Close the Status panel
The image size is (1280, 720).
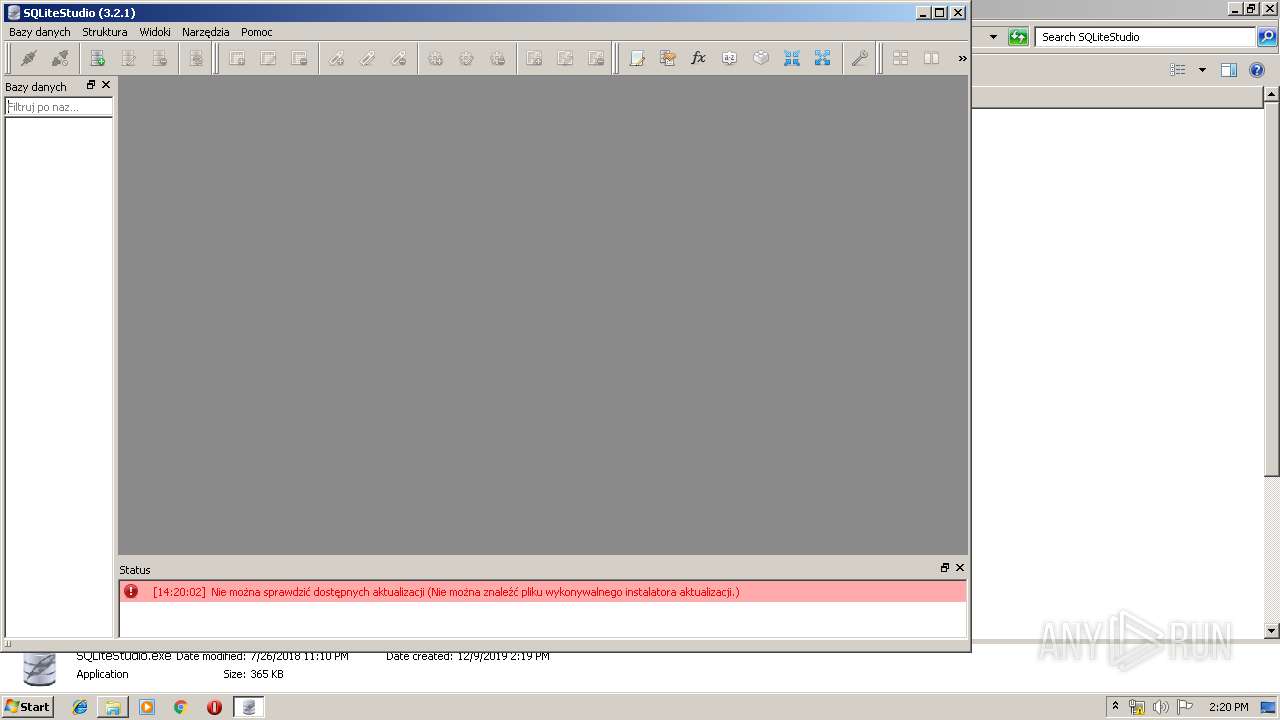pyautogui.click(x=960, y=568)
